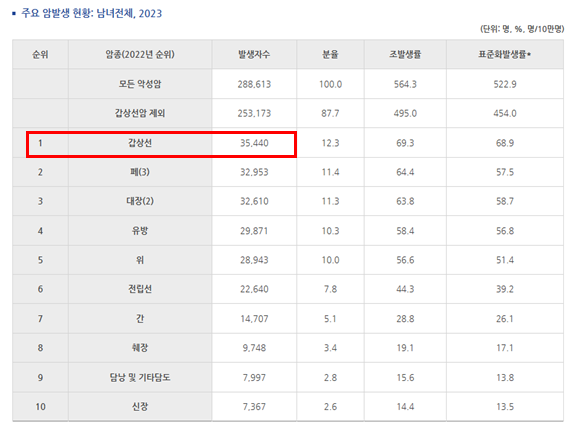
Task: Select the 모든 악성암 row label
Action: click(x=140, y=84)
